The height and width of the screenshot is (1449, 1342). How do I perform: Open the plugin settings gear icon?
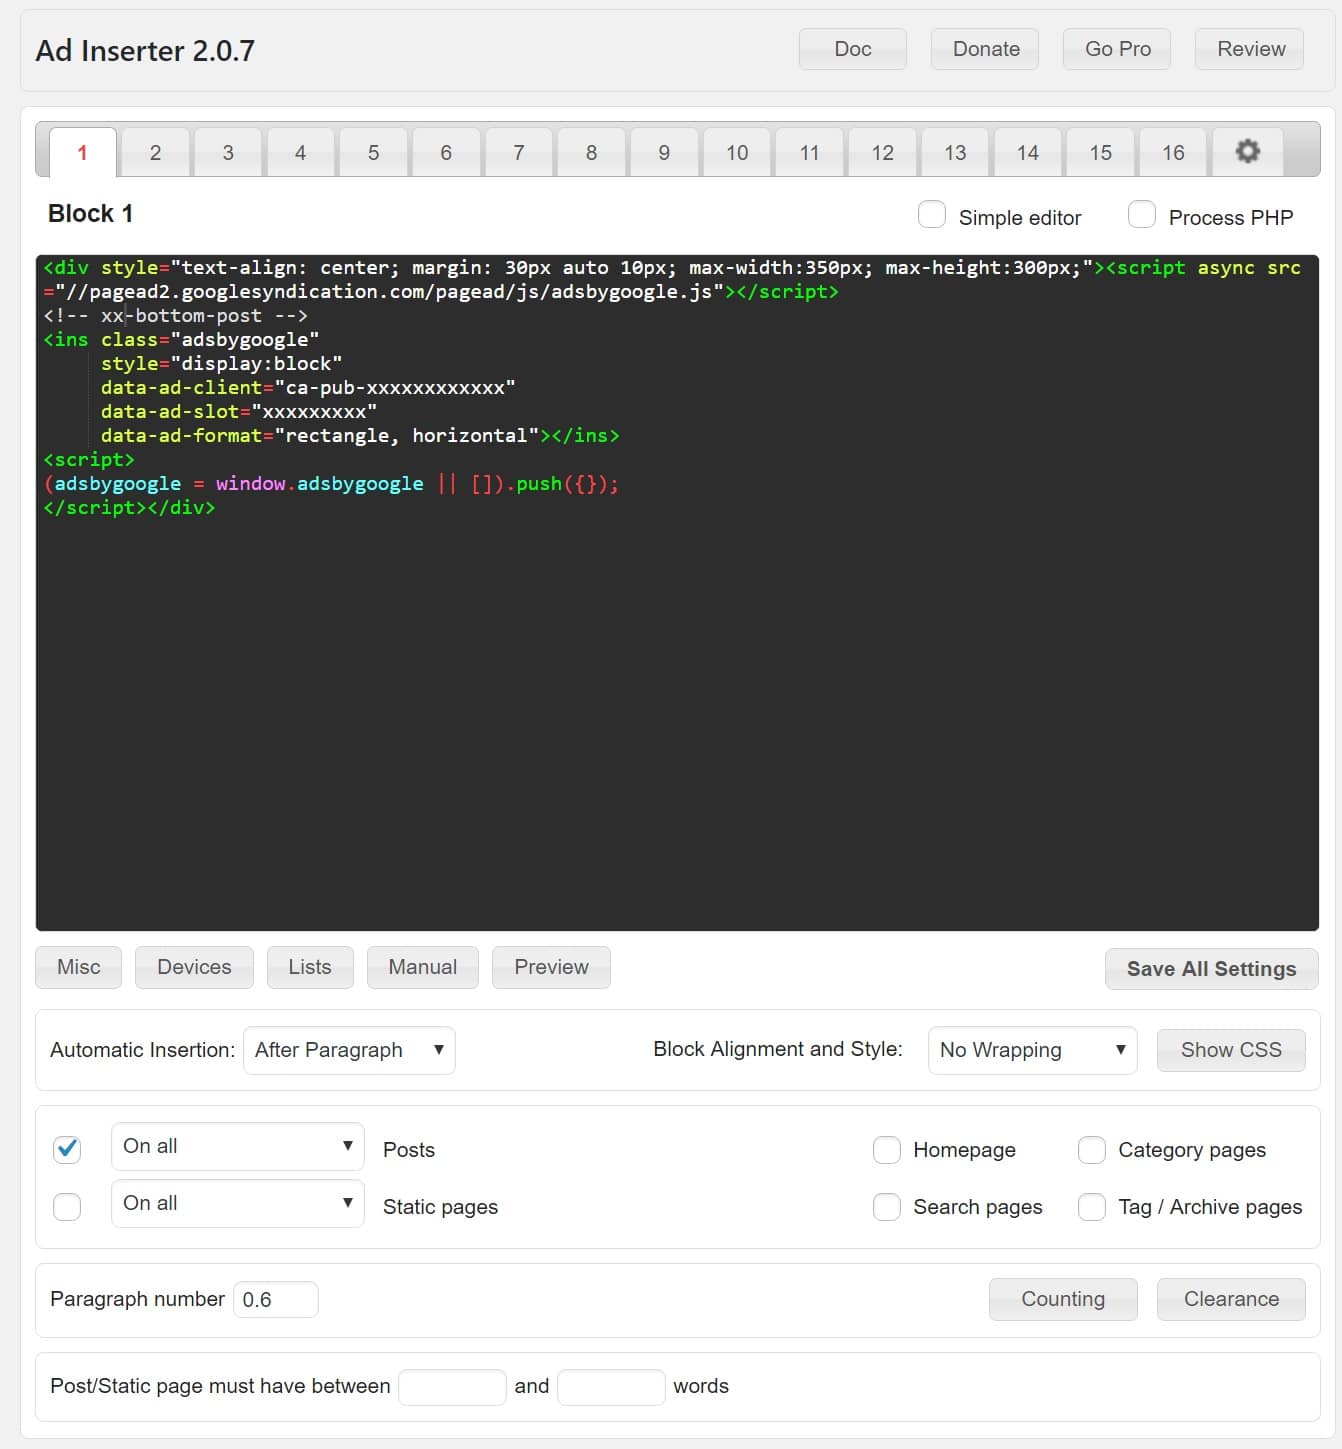click(x=1247, y=152)
